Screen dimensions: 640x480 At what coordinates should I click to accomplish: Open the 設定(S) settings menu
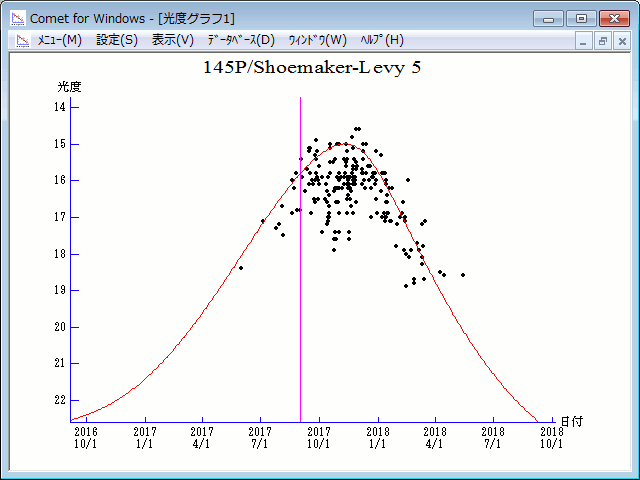(x=117, y=40)
